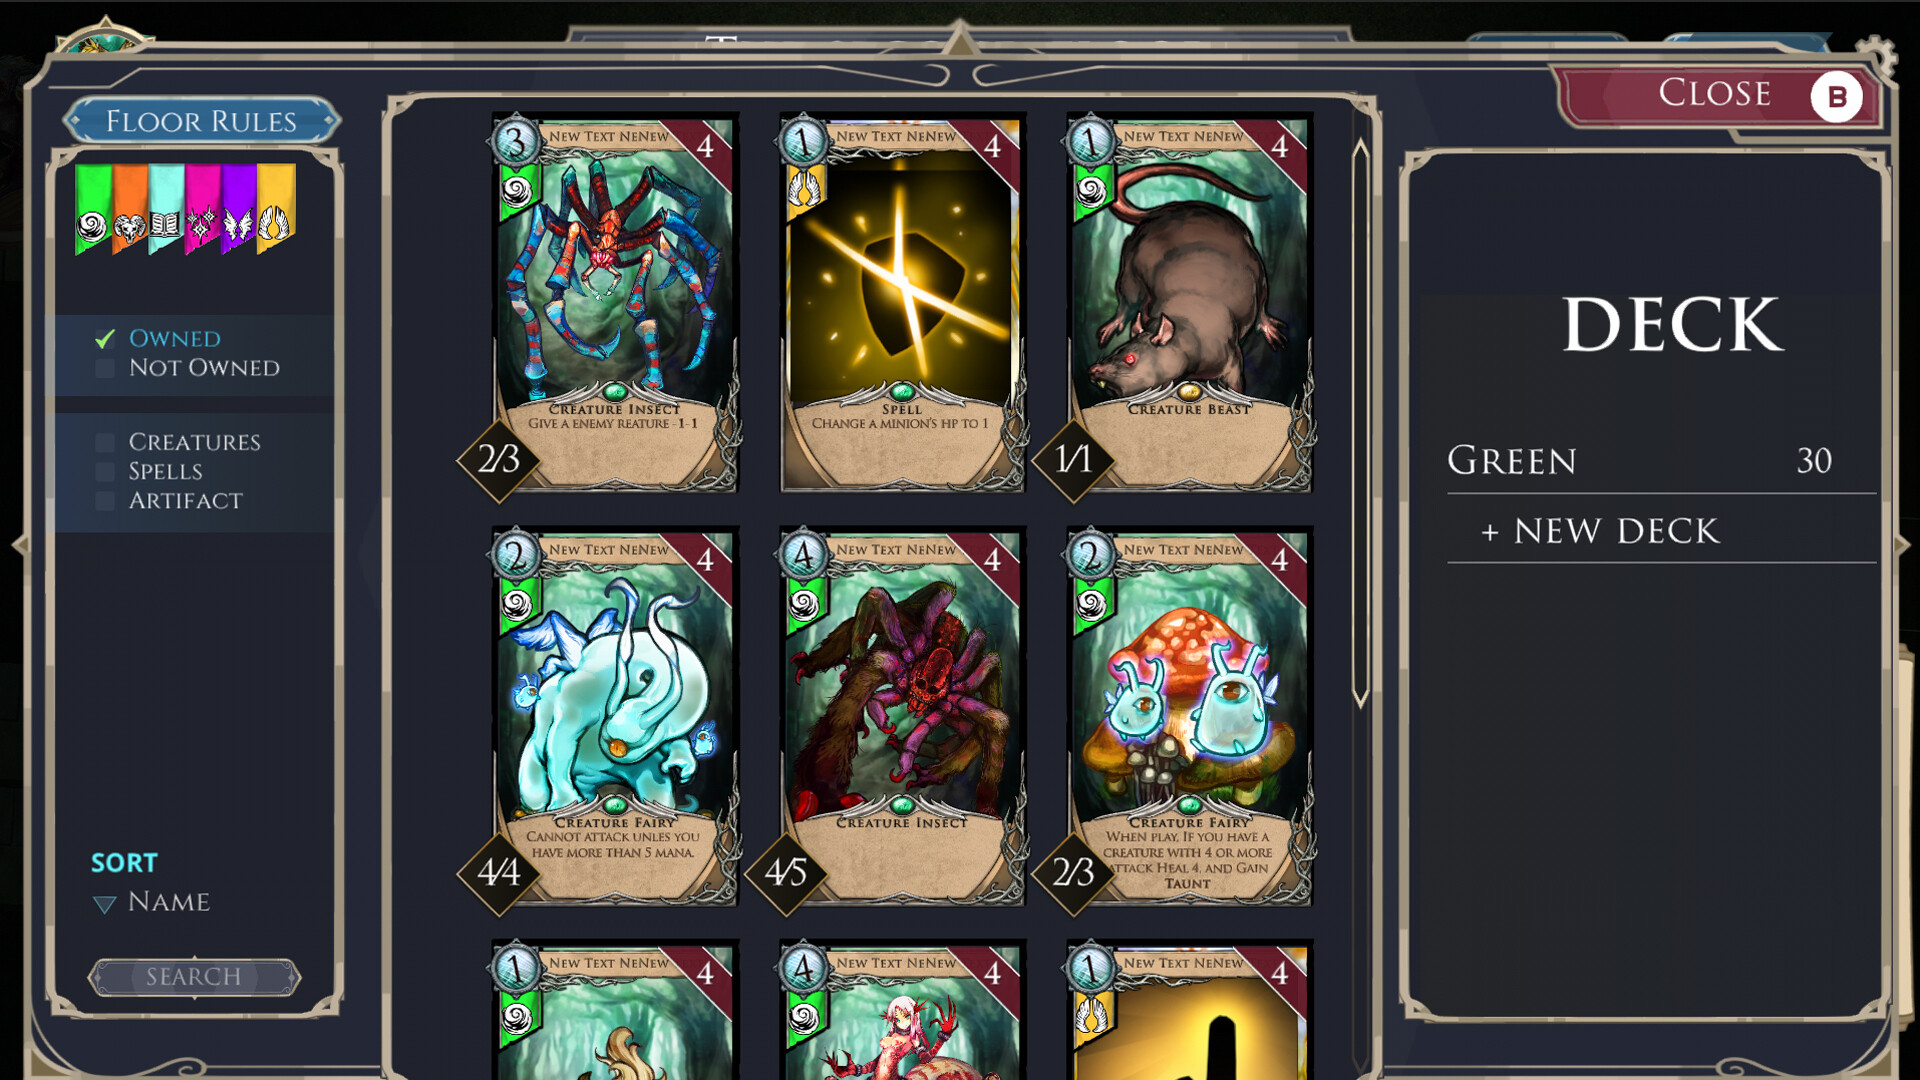Select the yellow angel wings banner

point(276,208)
